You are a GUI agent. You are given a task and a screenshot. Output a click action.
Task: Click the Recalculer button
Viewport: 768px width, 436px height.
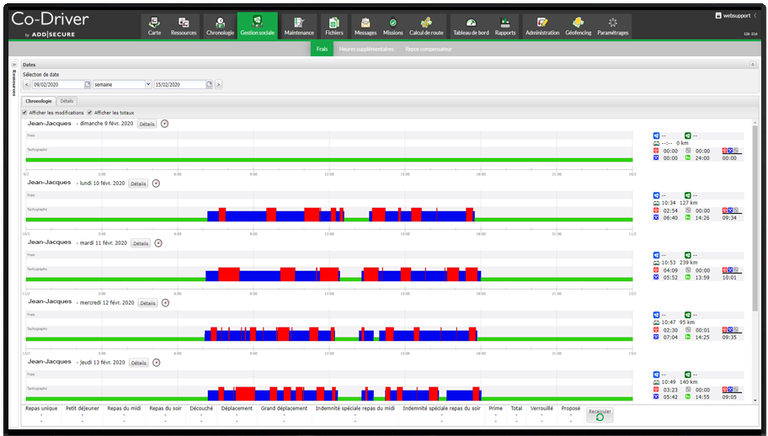click(600, 415)
